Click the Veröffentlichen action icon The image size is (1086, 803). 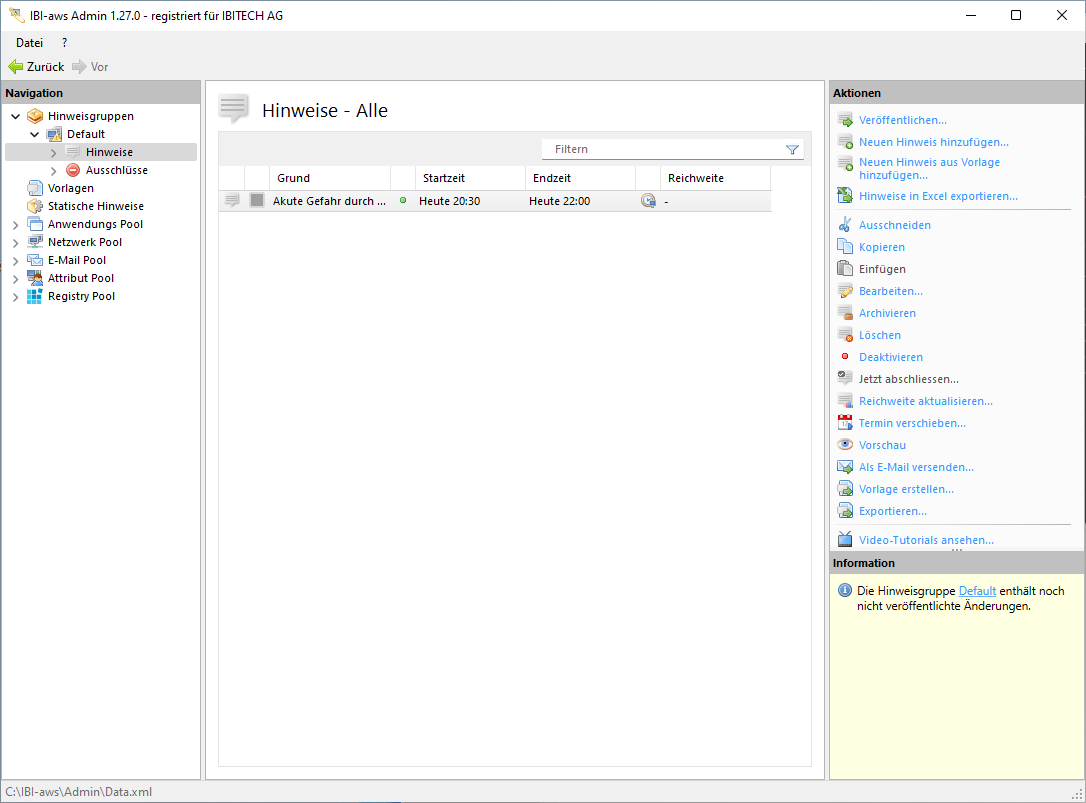(845, 120)
